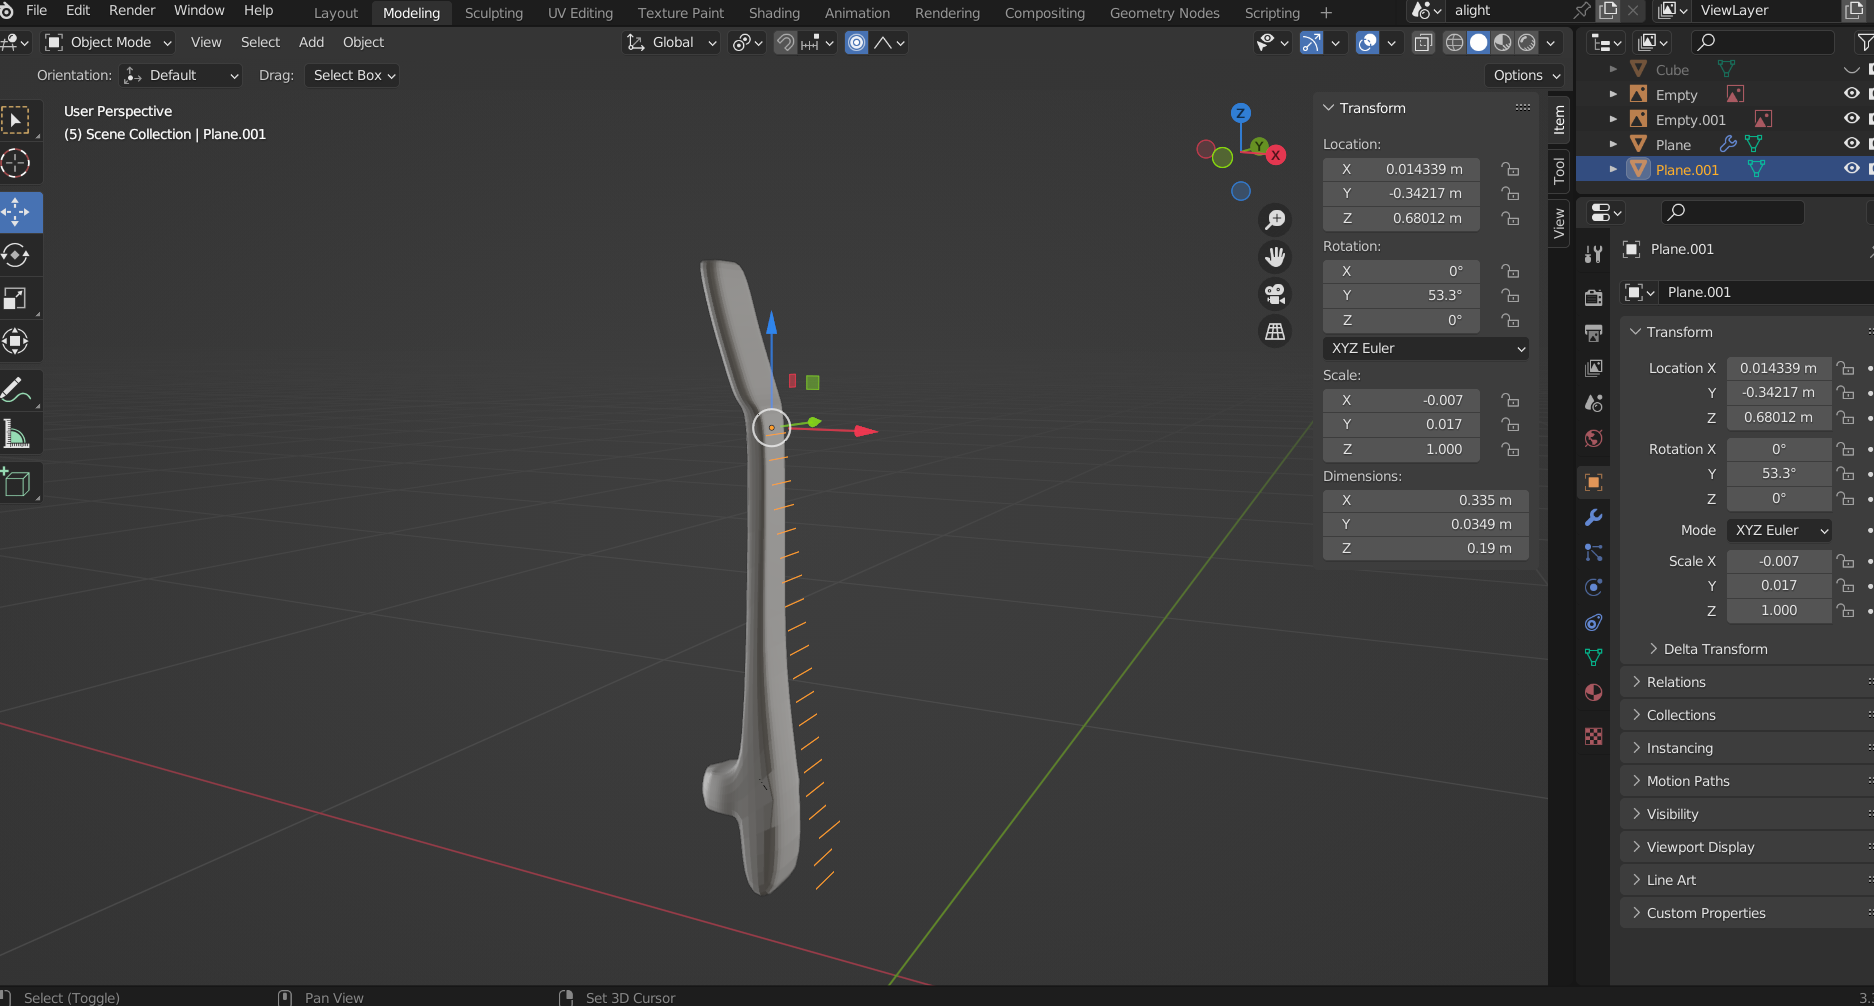1874x1006 pixels.
Task: Open the Physics properties tab
Action: point(1594,587)
